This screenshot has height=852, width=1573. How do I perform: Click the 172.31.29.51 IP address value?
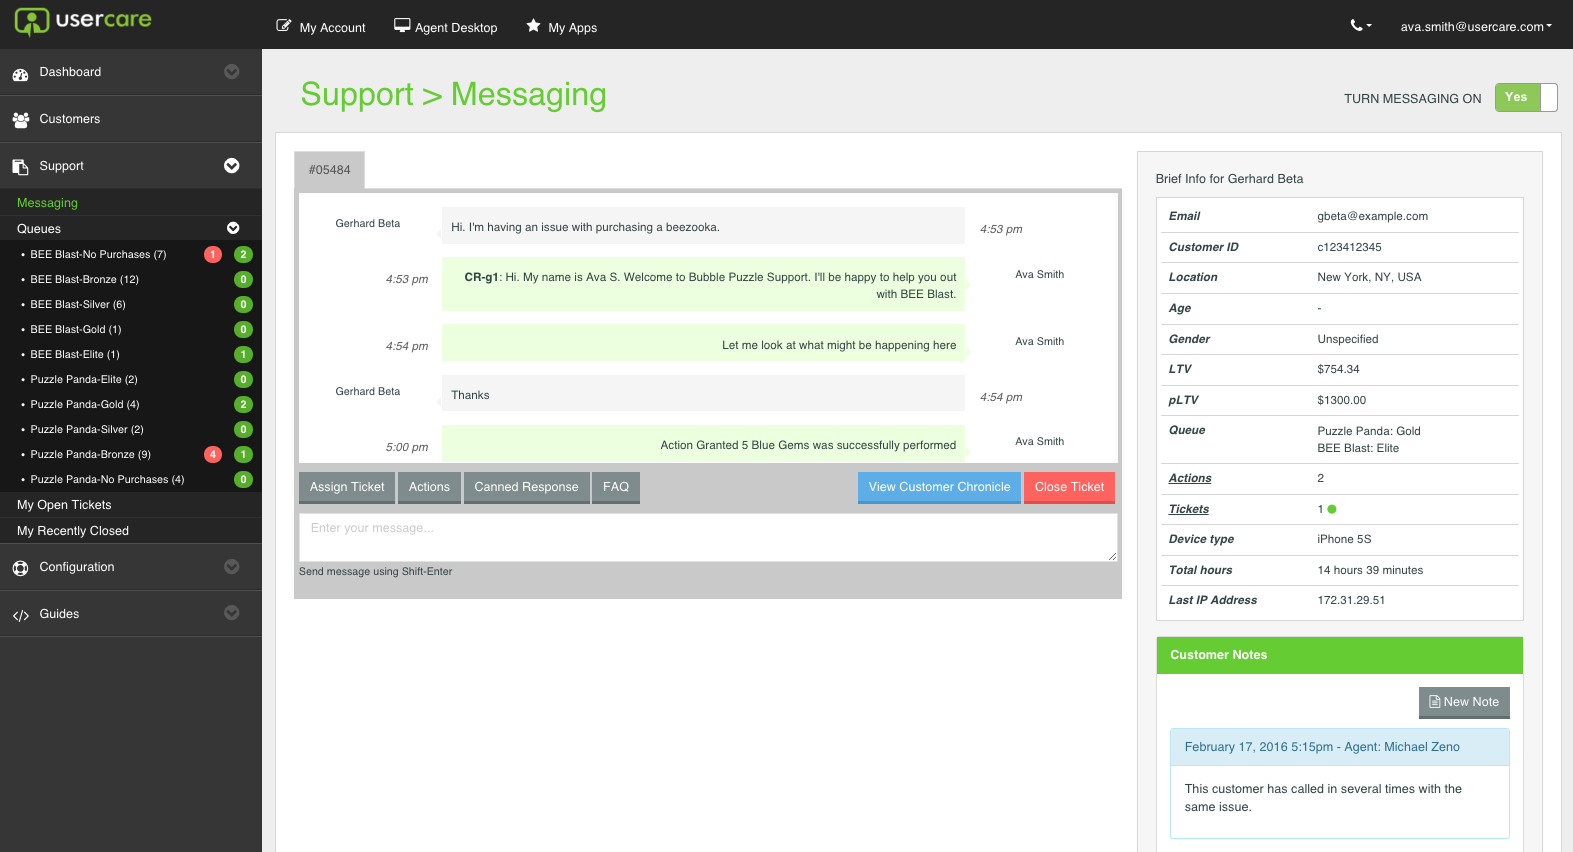(1351, 600)
